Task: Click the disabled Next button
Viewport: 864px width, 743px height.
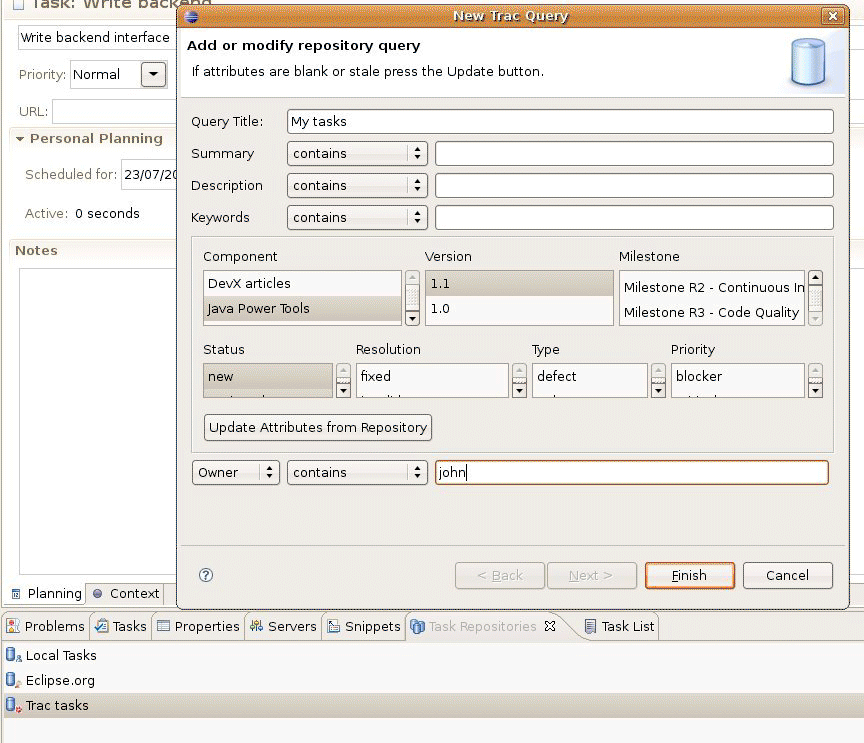Action: (x=591, y=575)
